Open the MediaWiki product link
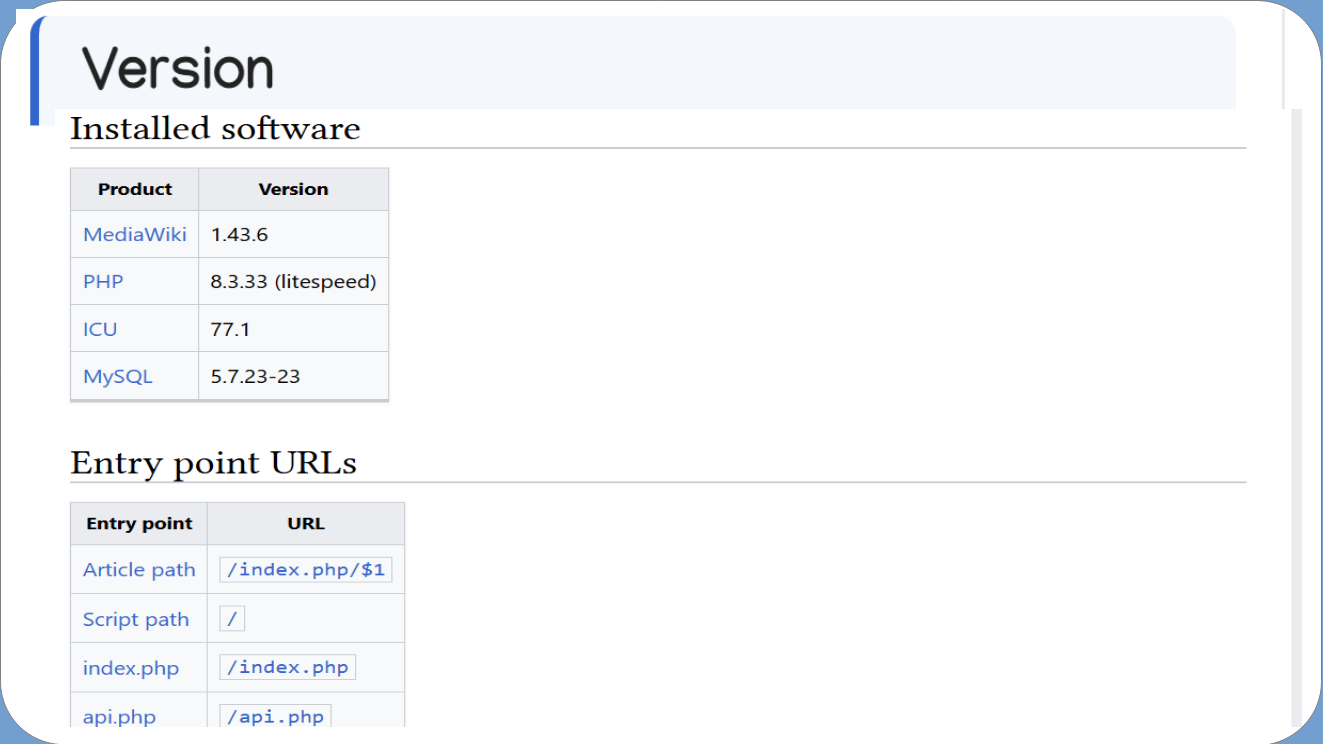Viewport: 1323px width, 744px height. click(135, 235)
